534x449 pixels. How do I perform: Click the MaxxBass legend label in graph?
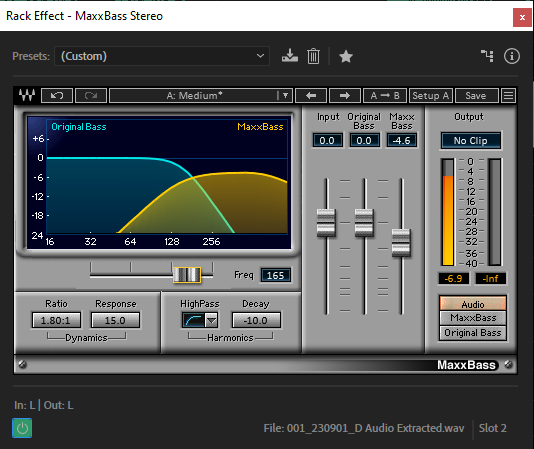[260, 127]
